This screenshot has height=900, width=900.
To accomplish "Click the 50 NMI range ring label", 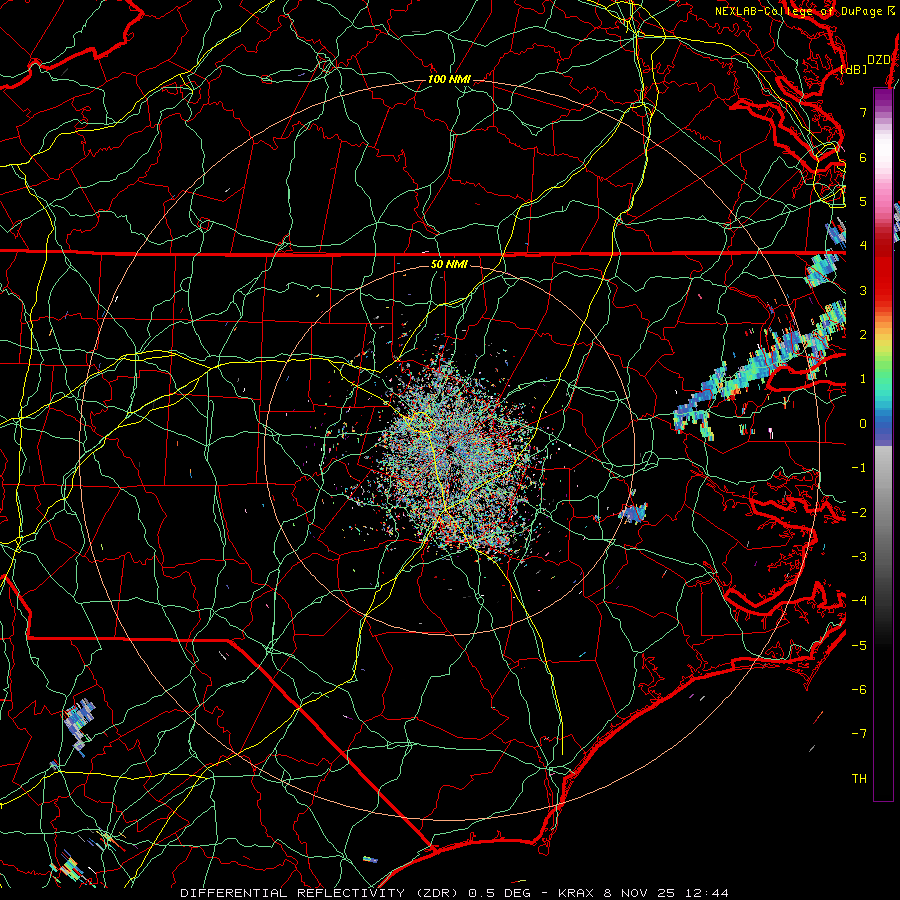I will point(449,265).
